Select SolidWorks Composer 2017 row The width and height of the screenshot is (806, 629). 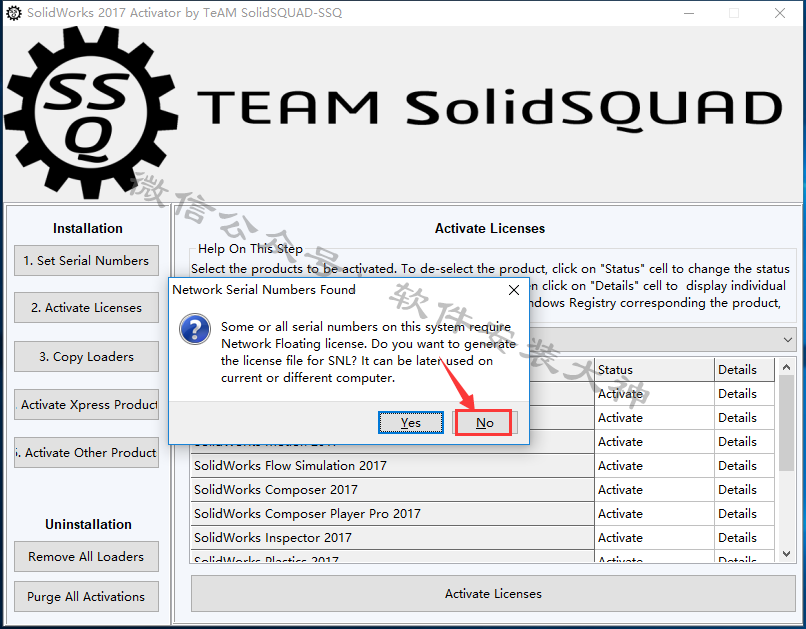tap(393, 490)
